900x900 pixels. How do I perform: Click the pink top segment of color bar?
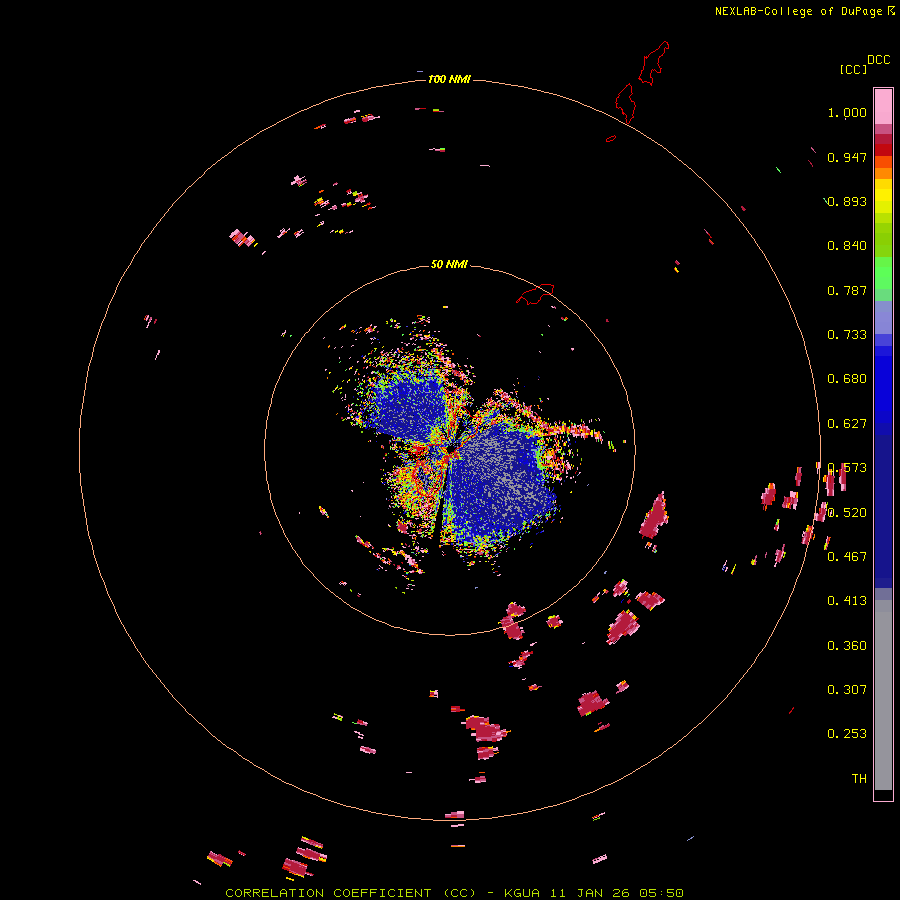tap(883, 107)
